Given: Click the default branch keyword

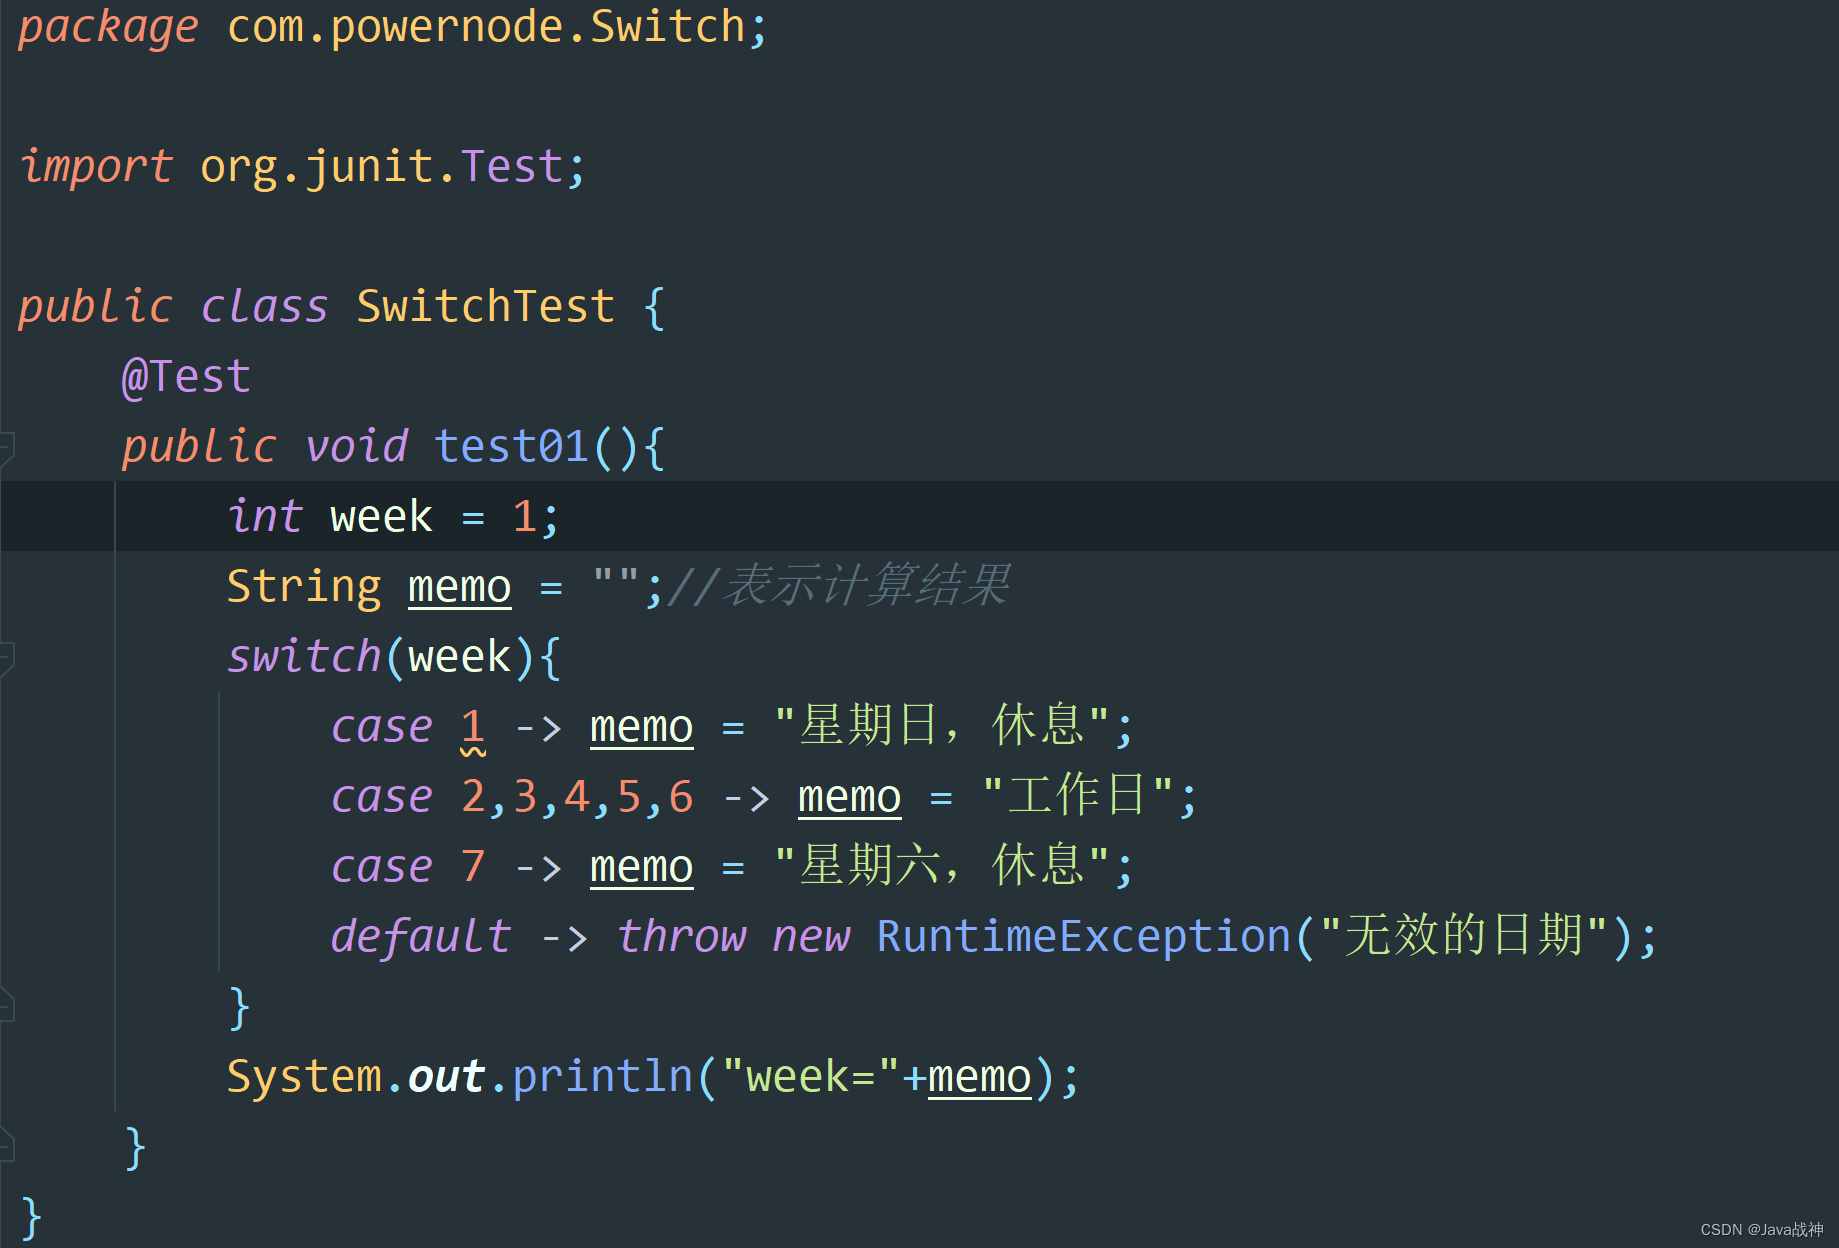Looking at the screenshot, I should pos(420,935).
